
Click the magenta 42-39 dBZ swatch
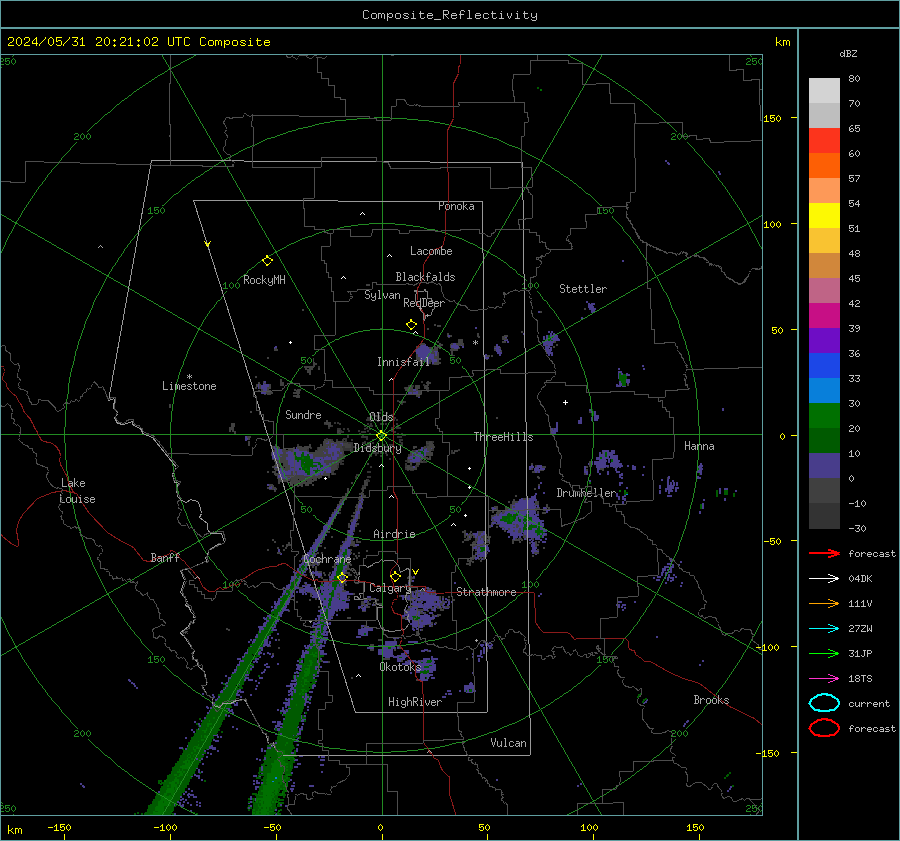point(824,316)
